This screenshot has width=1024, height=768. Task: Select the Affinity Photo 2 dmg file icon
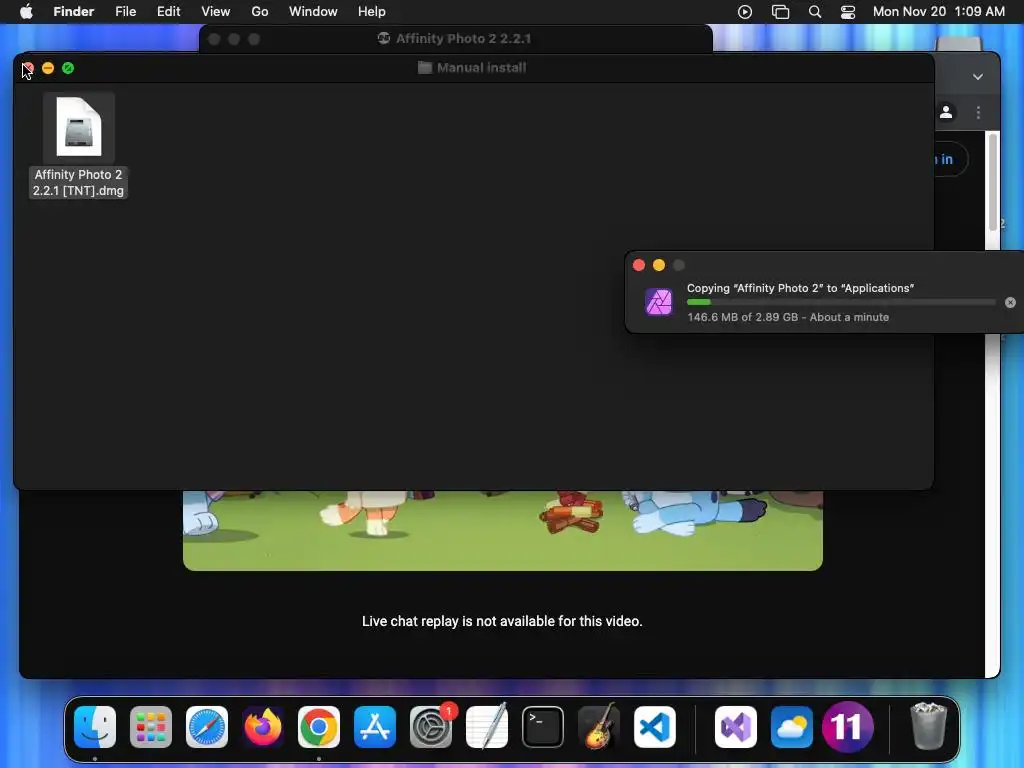79,127
